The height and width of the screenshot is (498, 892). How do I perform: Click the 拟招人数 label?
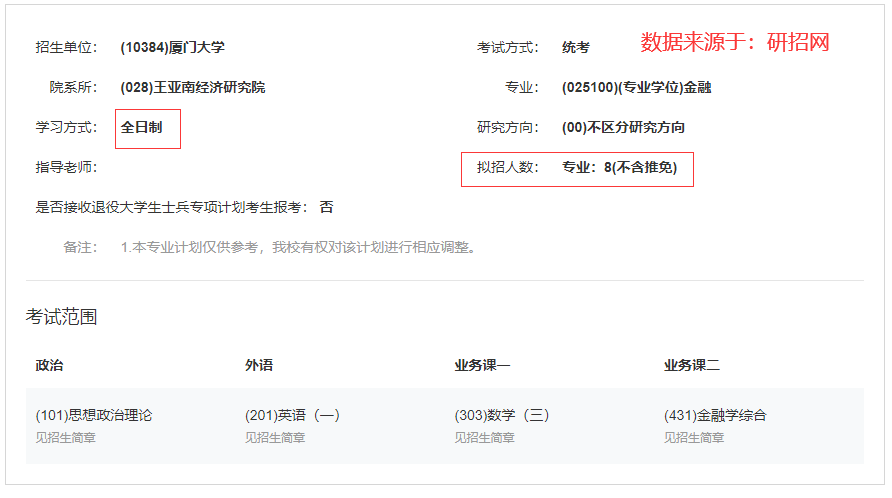point(507,167)
